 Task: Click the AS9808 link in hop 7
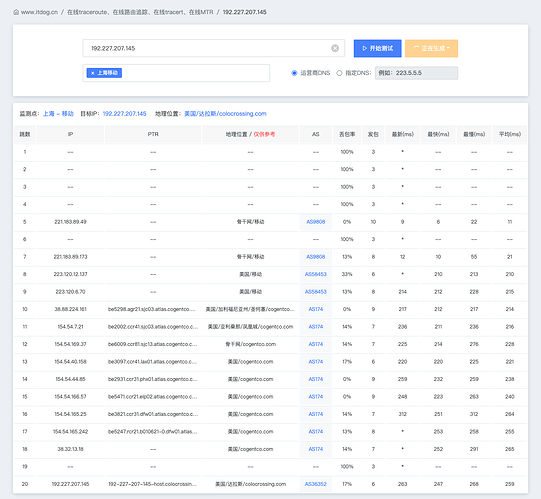point(316,257)
